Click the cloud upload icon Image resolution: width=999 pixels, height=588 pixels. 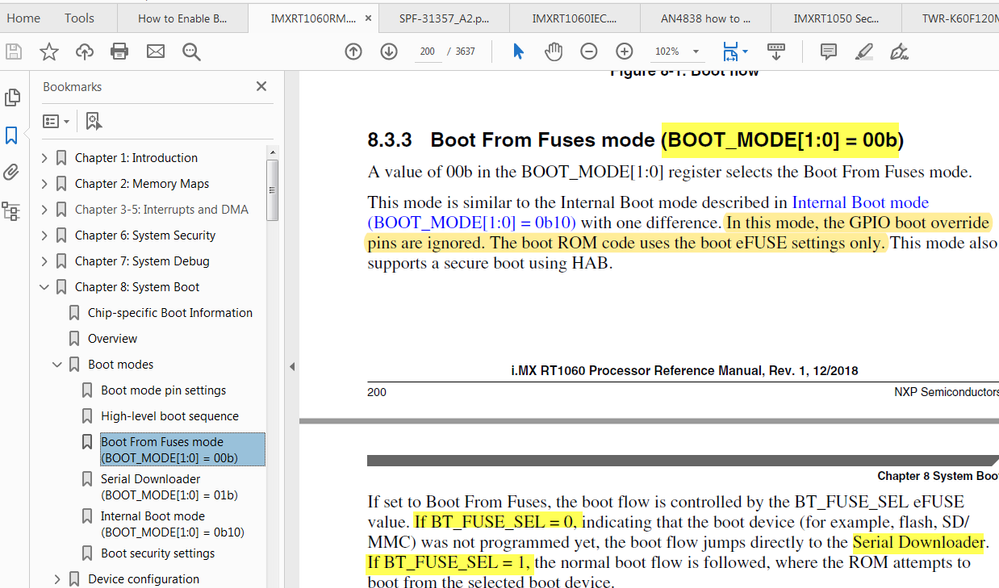(x=84, y=52)
